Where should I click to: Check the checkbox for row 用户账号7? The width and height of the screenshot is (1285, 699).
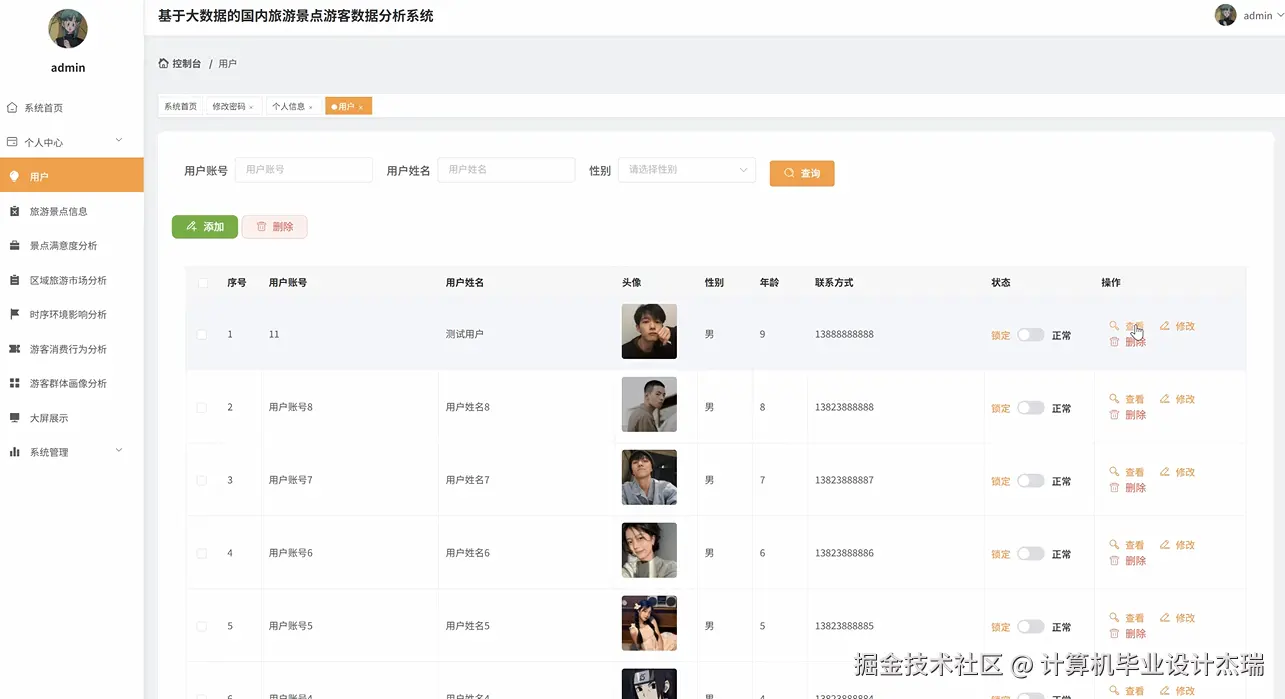(202, 480)
